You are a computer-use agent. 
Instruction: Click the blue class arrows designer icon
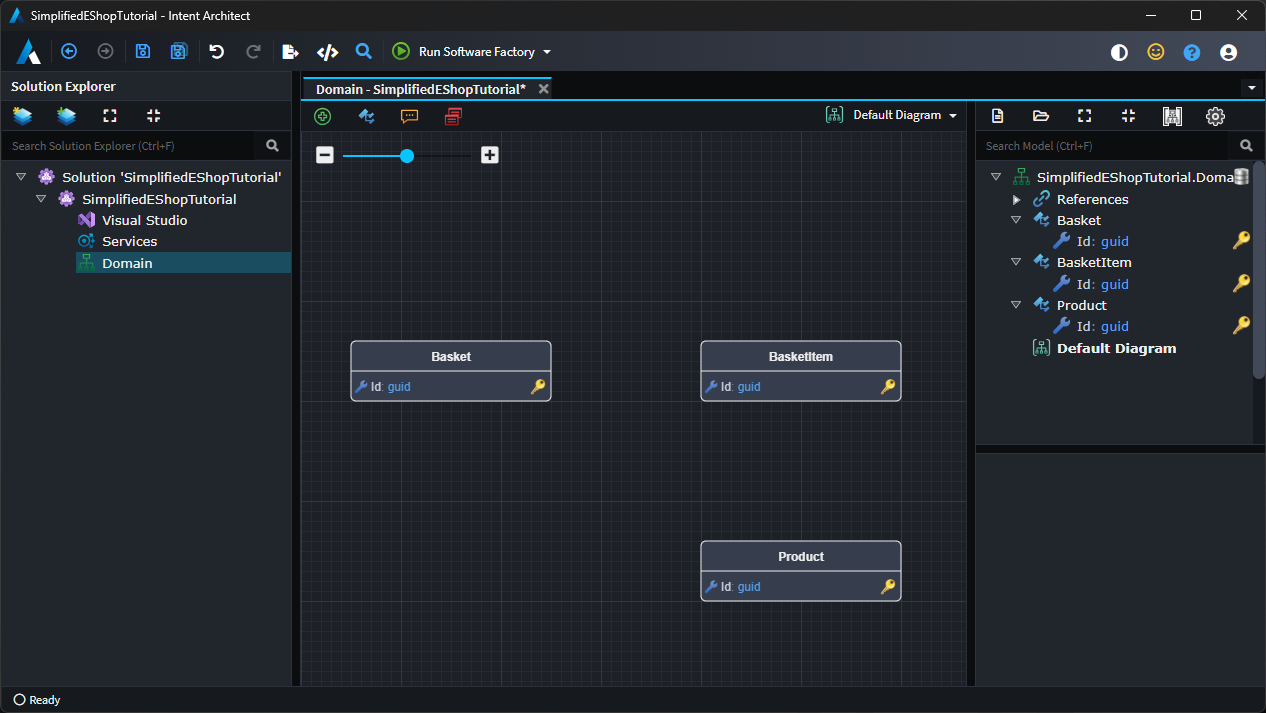coord(367,116)
